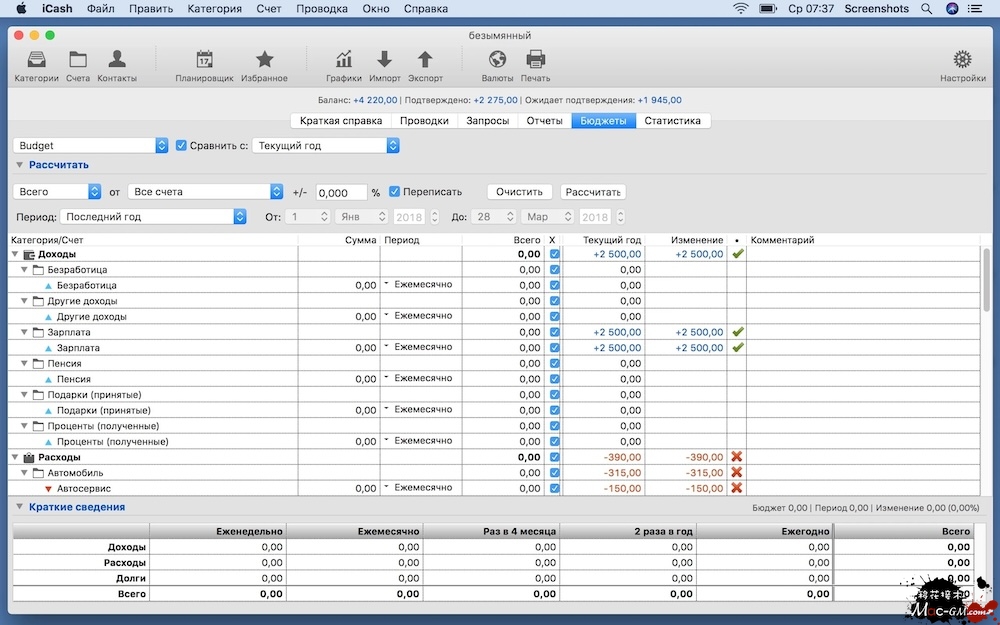
Task: Collapse the Рассчитать section triangle
Action: 19,165
